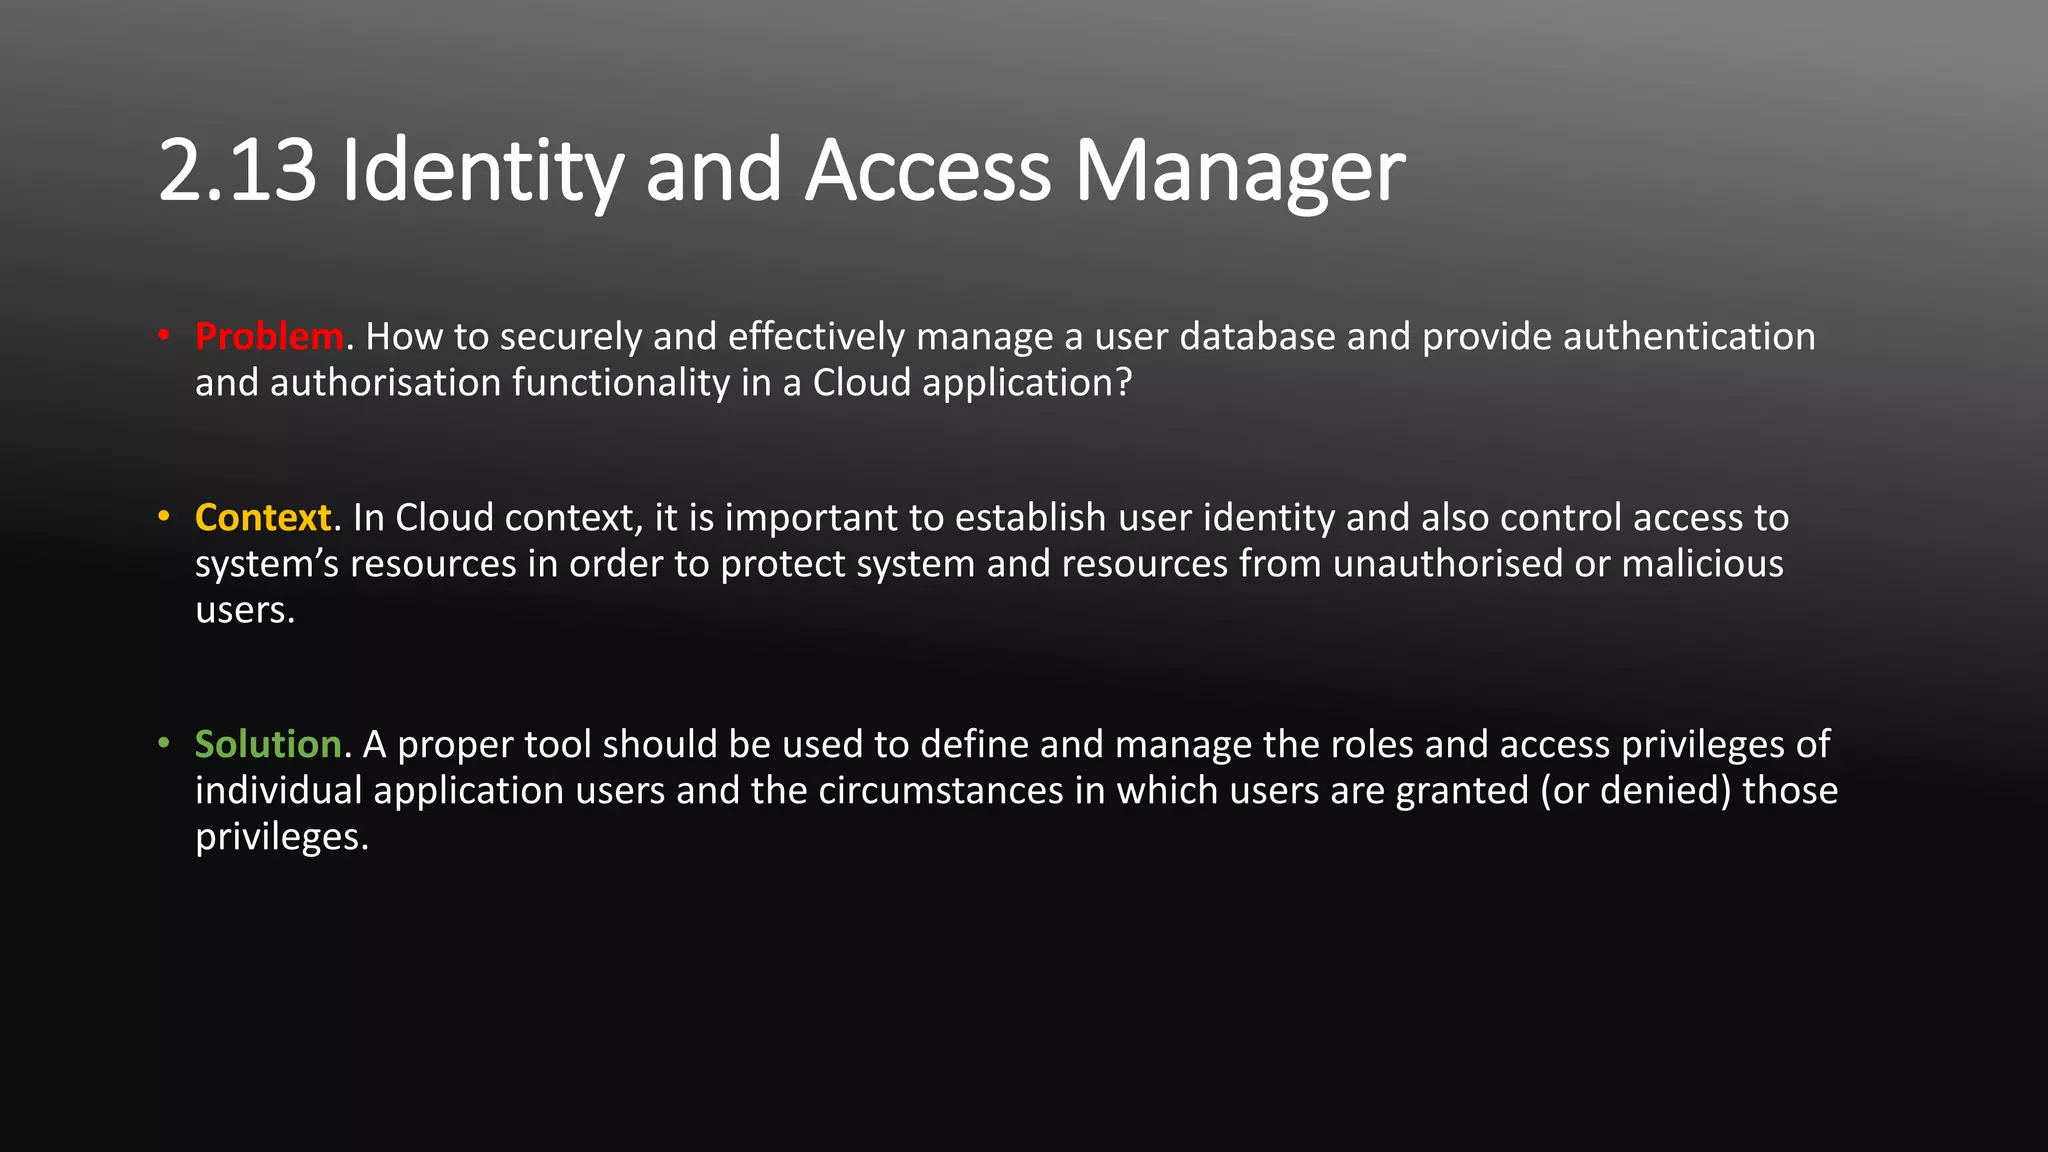Screen dimensions: 2048x1152
Task: Click the line 'and authorisation functionality in a Cloud application?'
Action: click(x=664, y=383)
